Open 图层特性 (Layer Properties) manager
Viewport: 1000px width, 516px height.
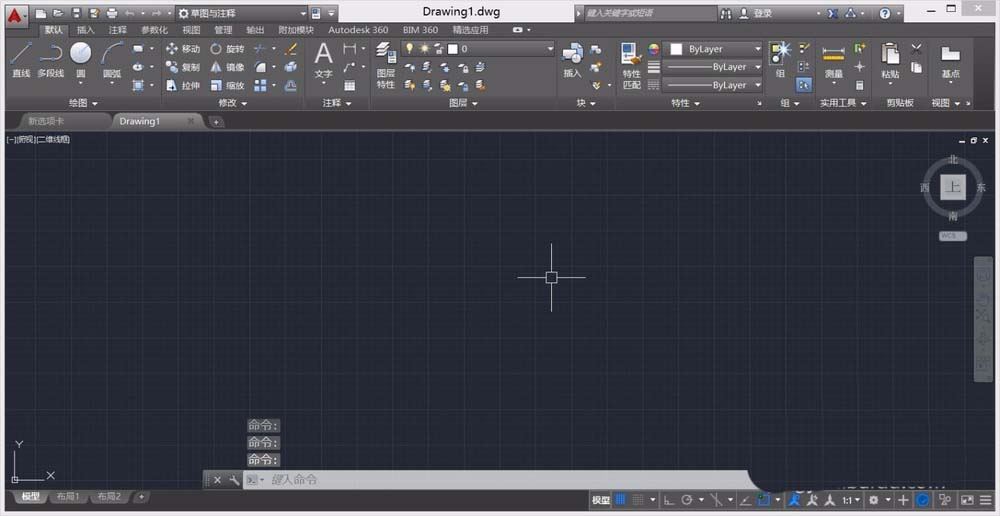coord(386,66)
